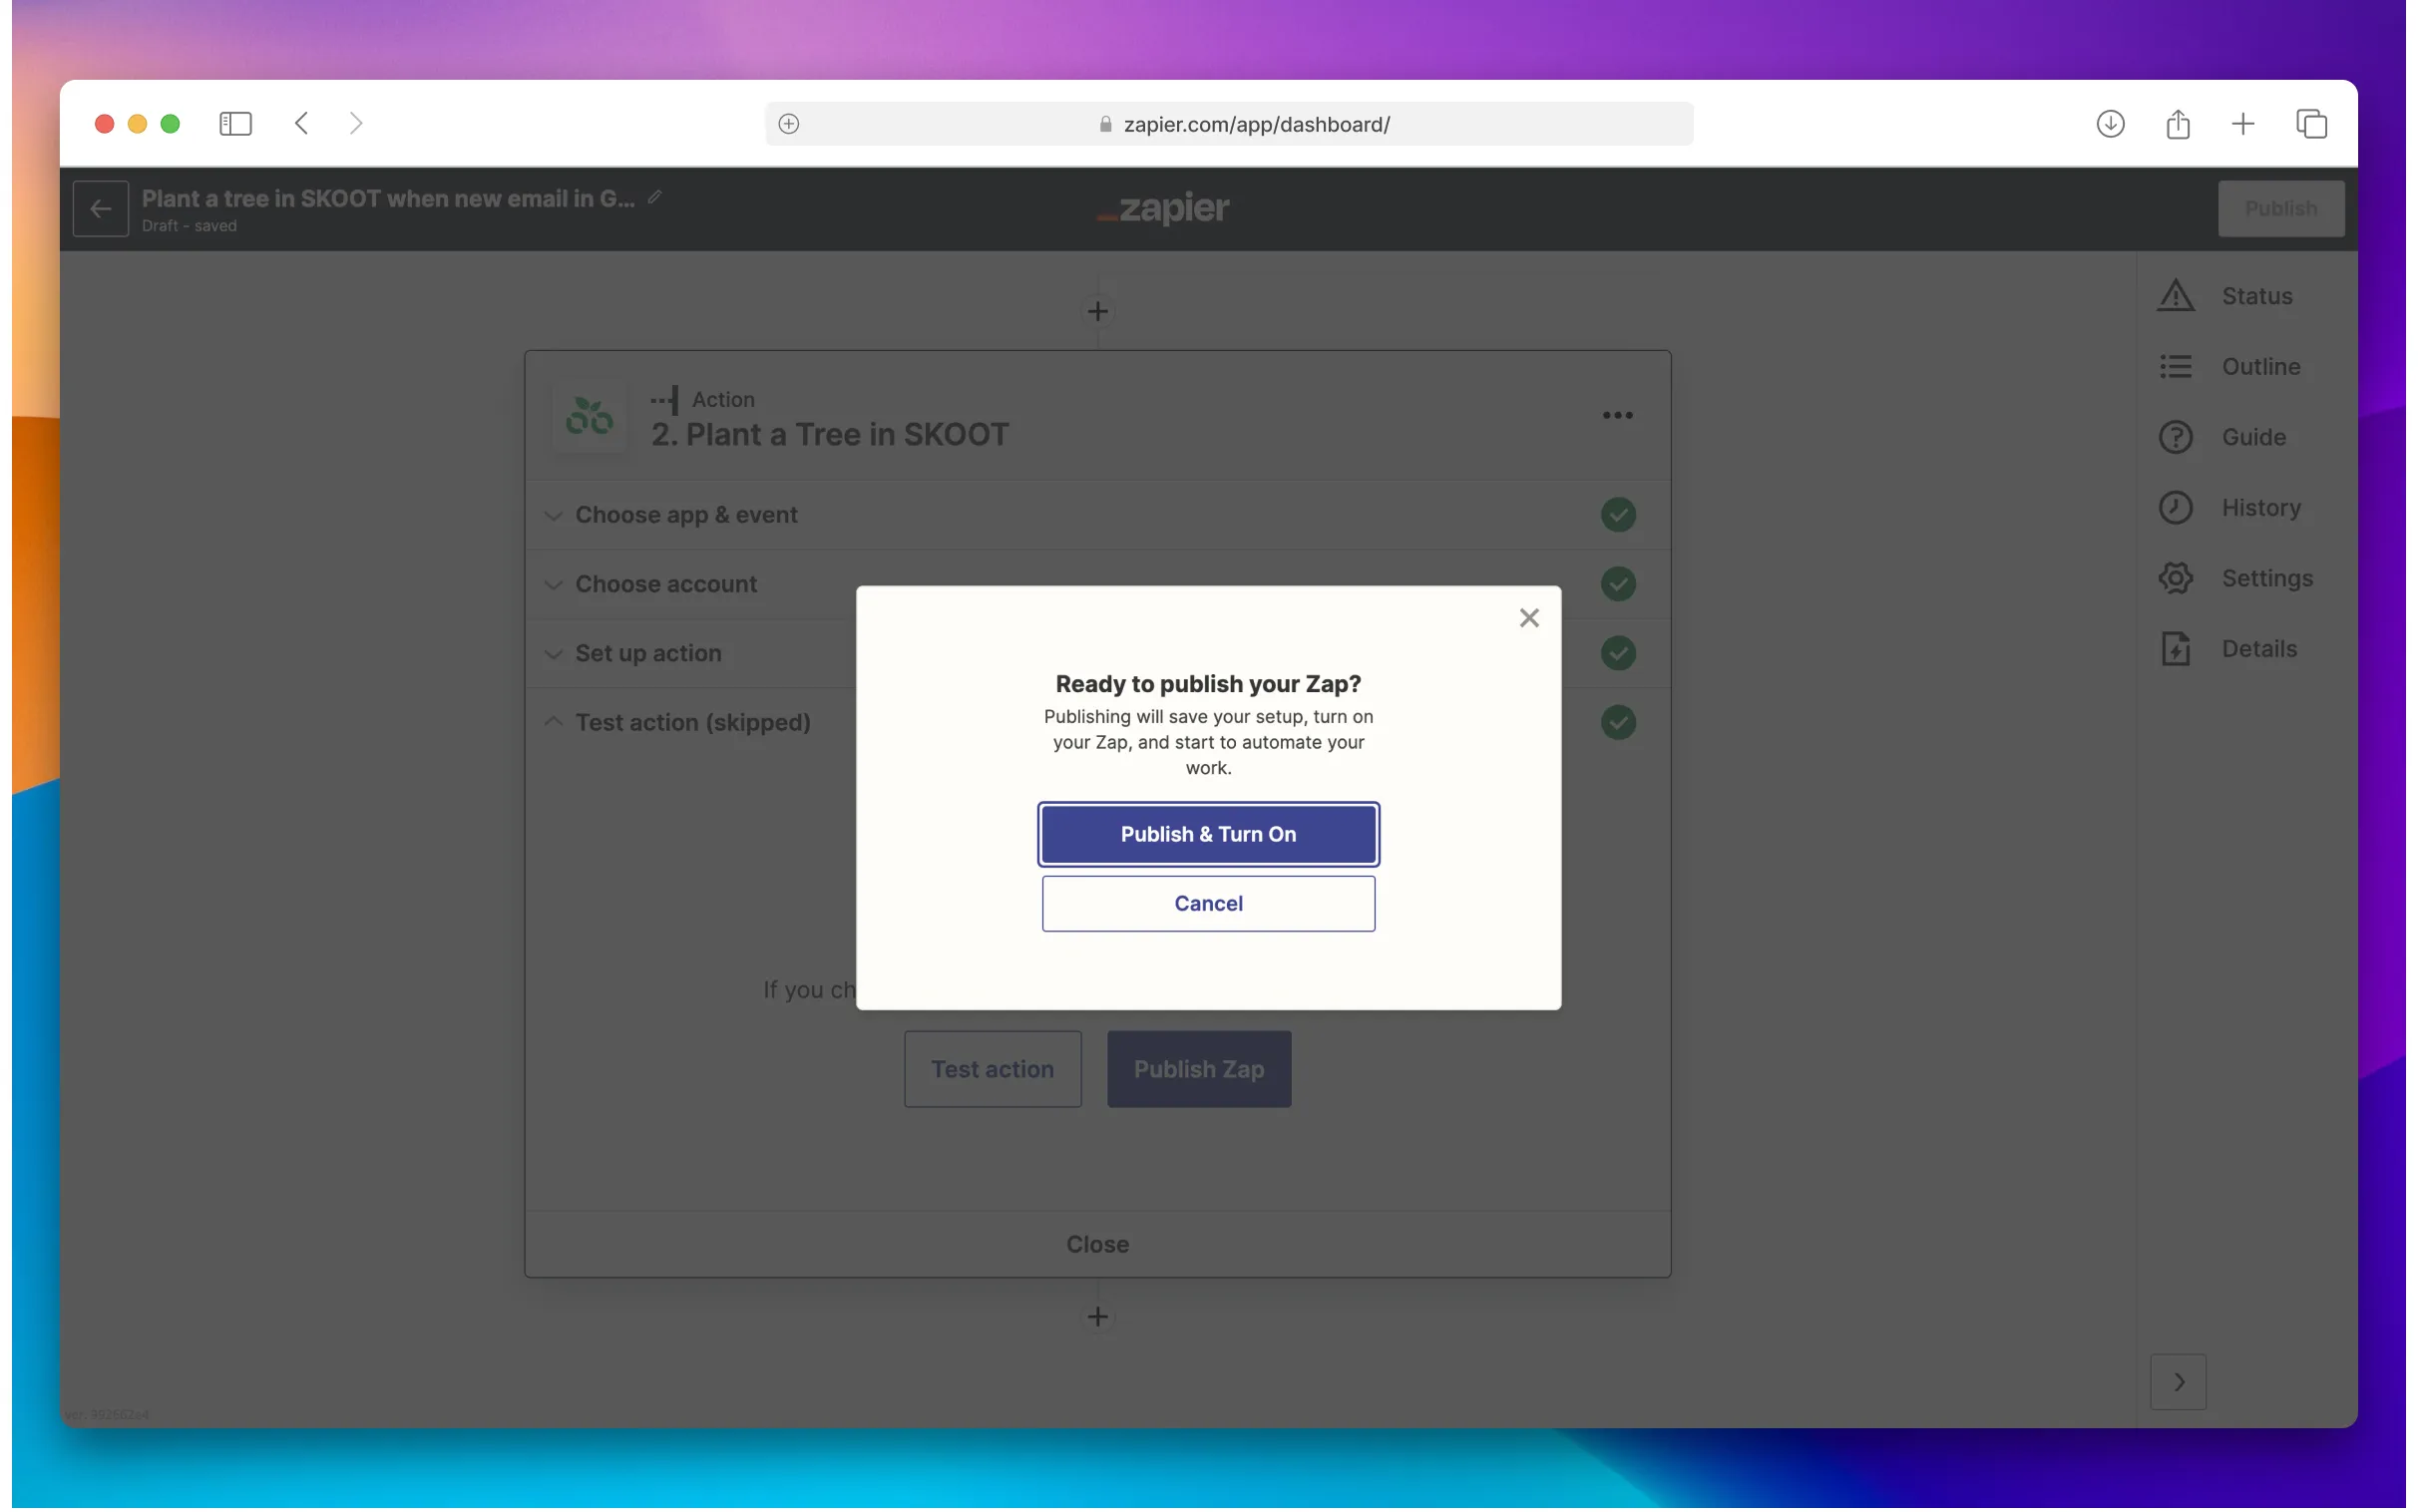
Task: Close the publish dialog with X
Action: [1528, 618]
